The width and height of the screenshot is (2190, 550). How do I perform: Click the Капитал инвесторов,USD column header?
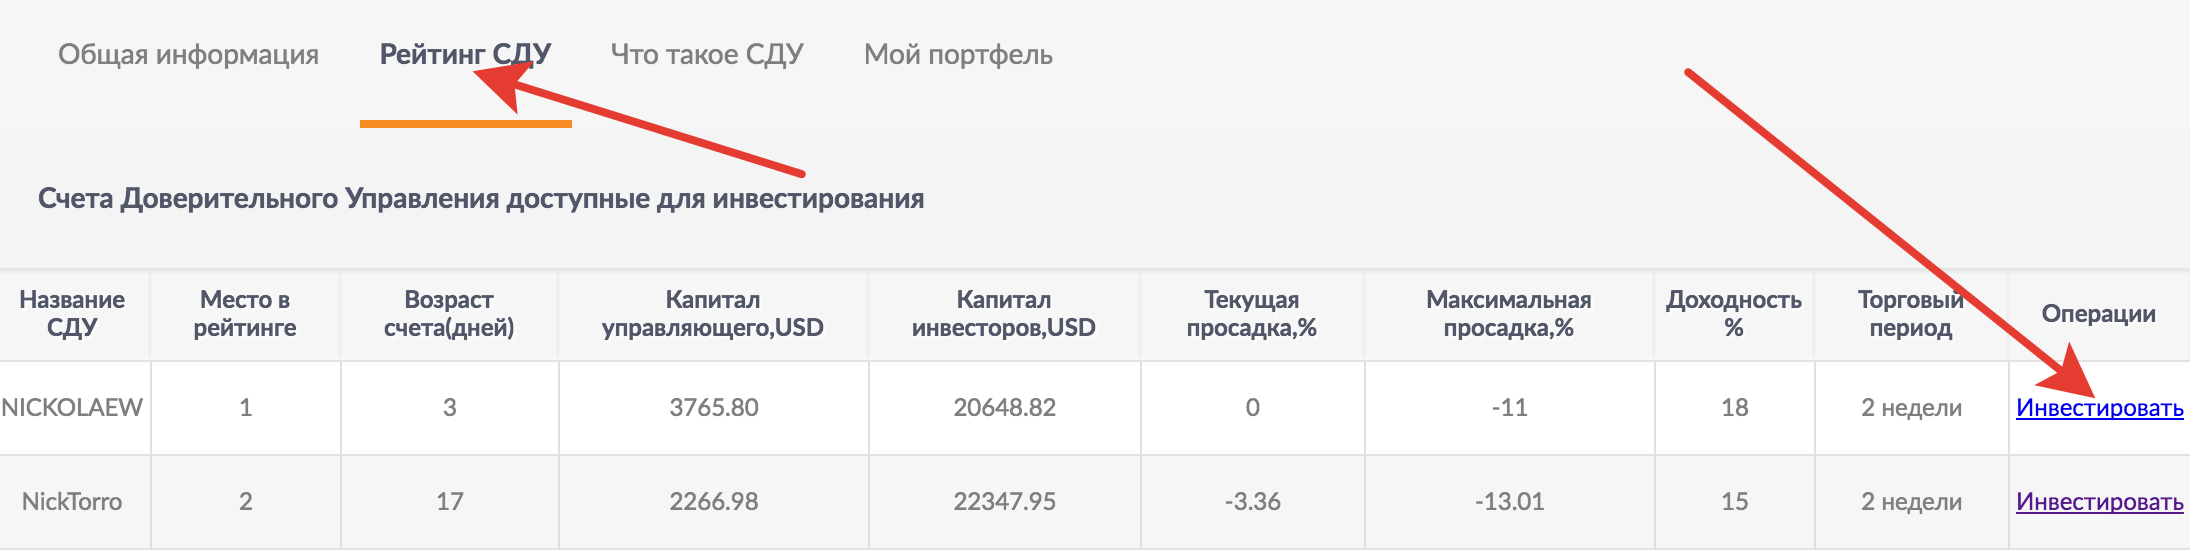click(1004, 314)
